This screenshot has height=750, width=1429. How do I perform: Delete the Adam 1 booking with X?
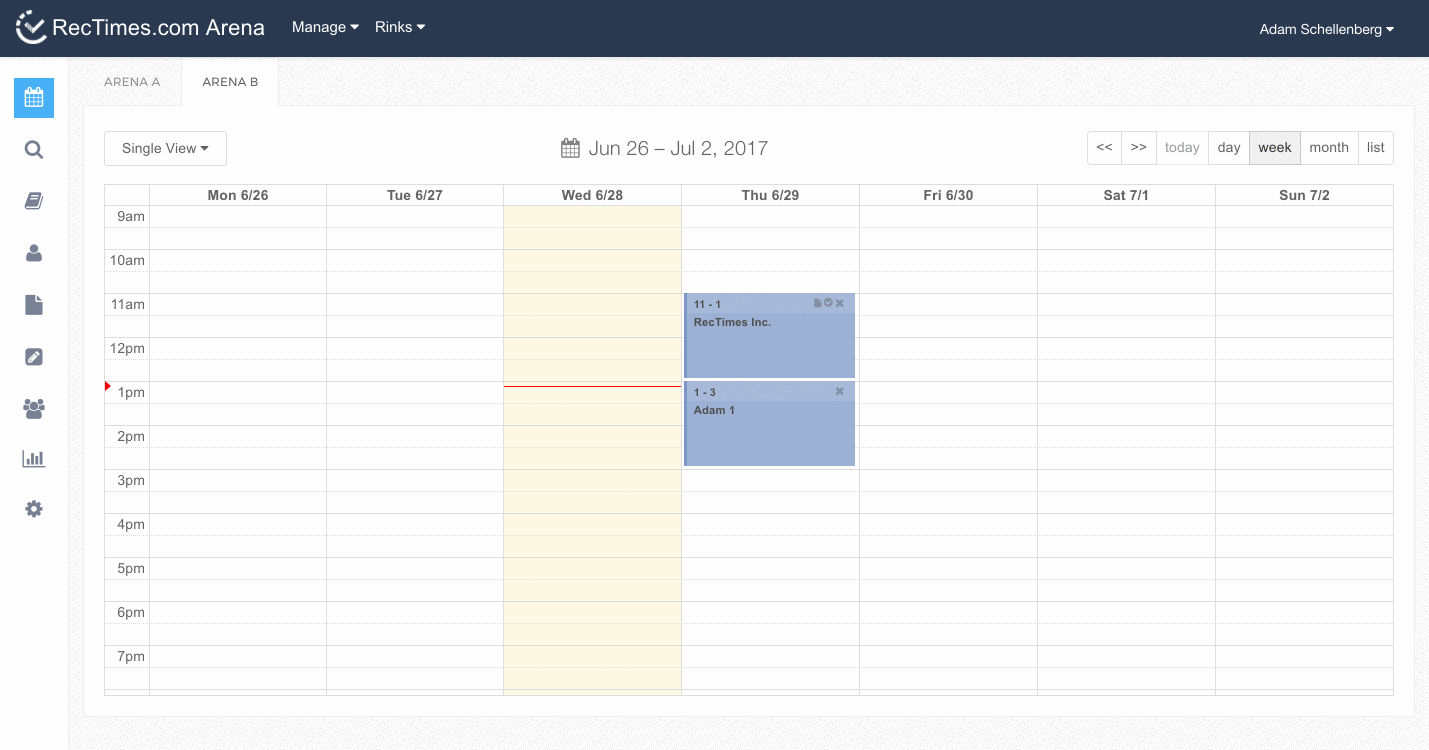(840, 391)
